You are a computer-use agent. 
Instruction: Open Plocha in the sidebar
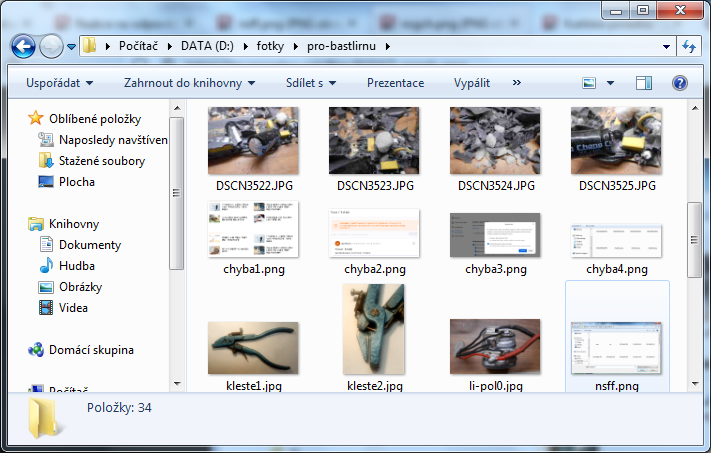point(77,182)
